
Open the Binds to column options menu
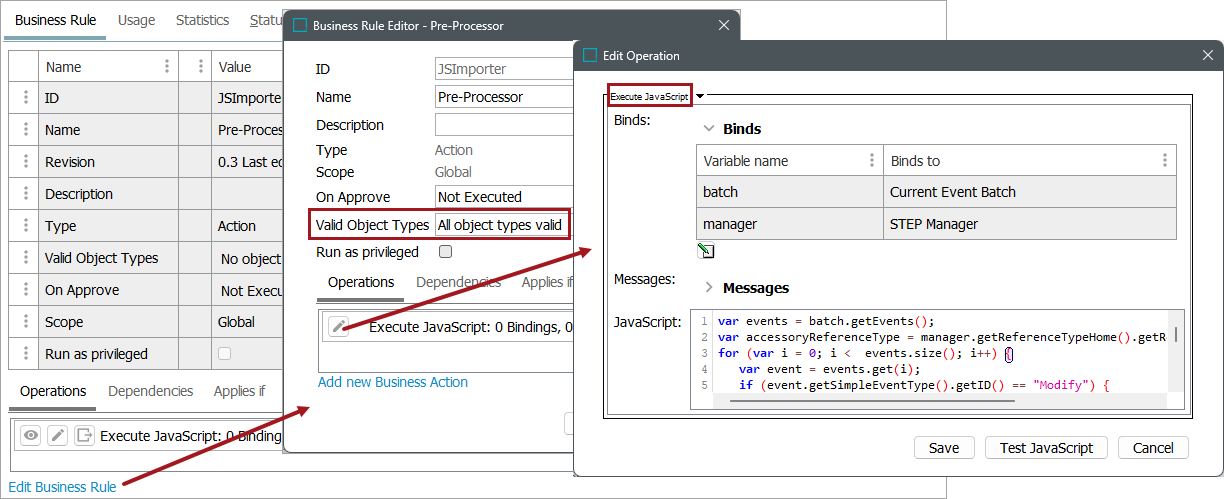[1164, 161]
